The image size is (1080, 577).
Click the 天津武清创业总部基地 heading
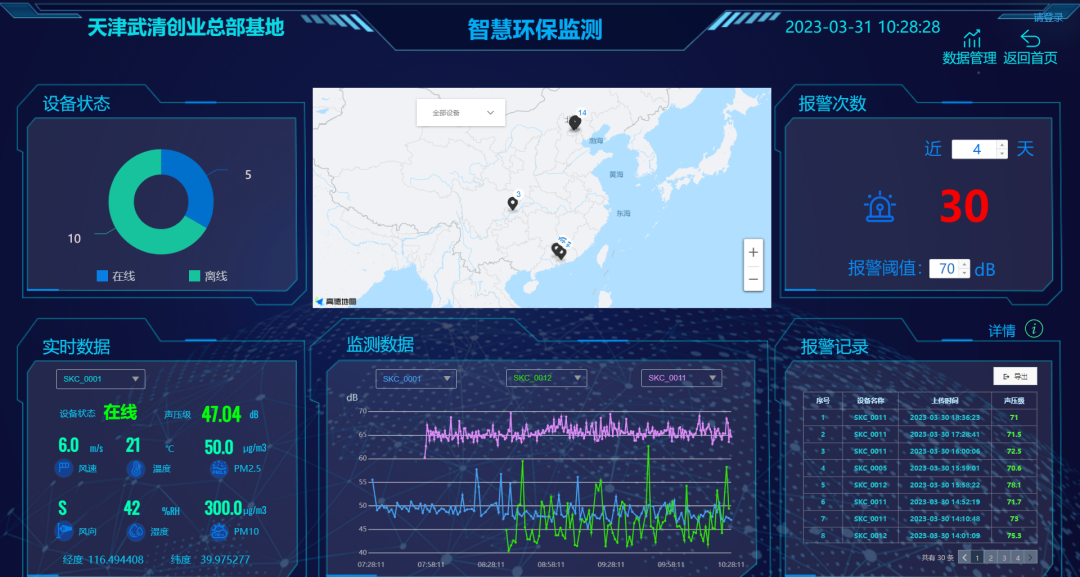click(186, 27)
